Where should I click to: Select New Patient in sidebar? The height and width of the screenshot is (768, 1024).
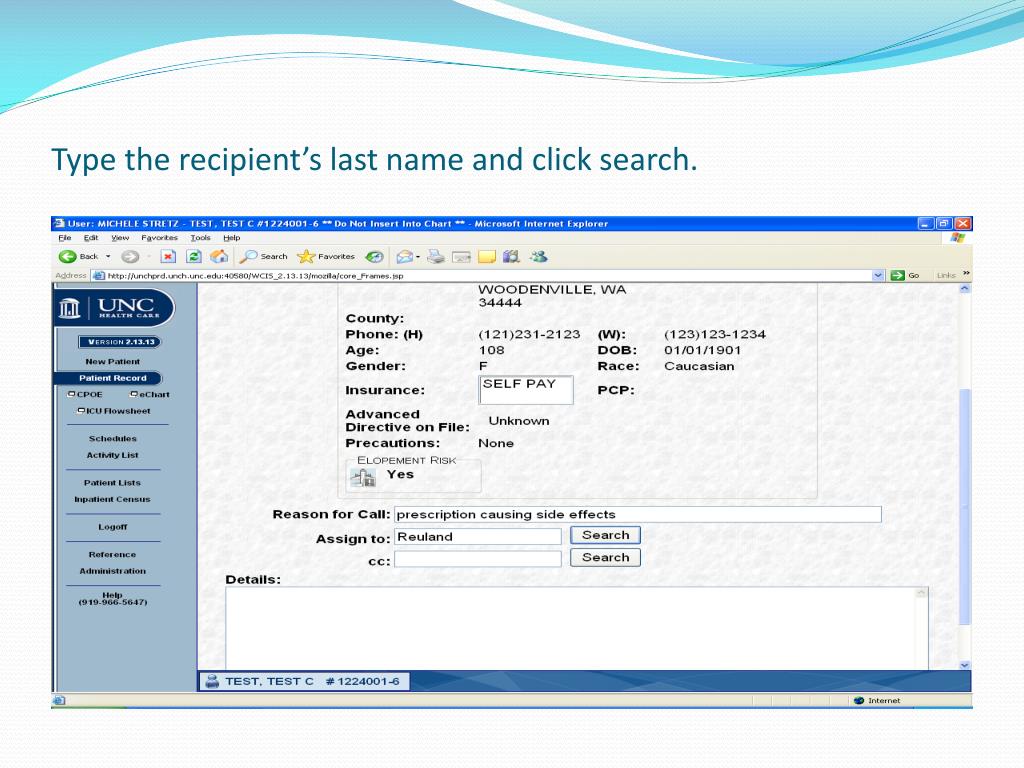click(112, 361)
